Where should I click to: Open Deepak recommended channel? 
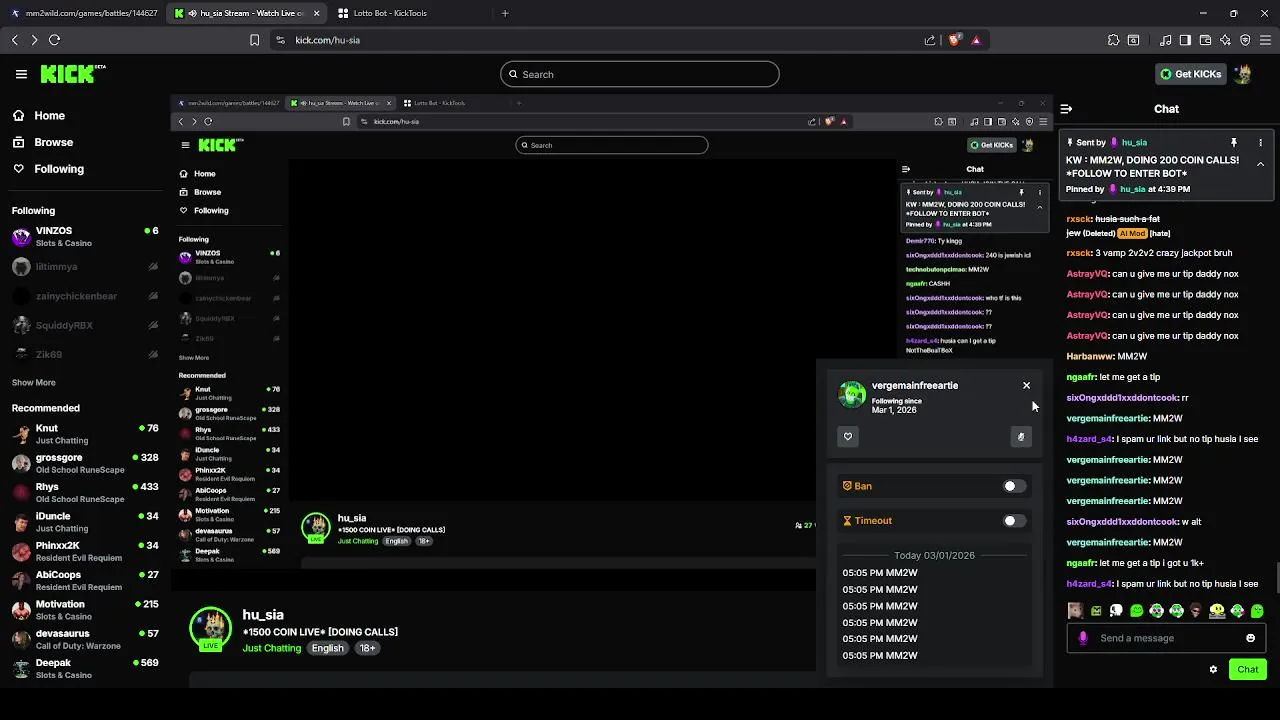(x=85, y=668)
